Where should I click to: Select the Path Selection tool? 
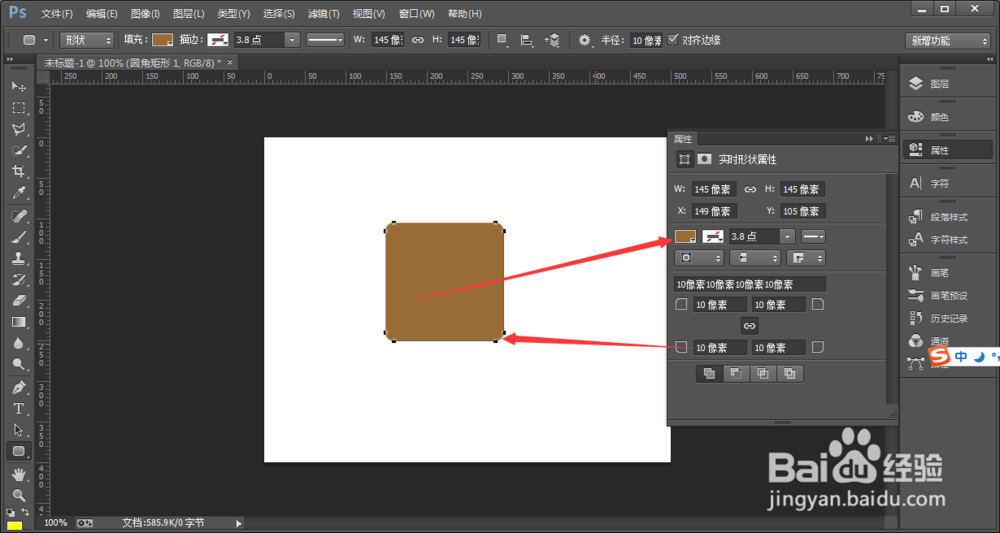coord(18,430)
